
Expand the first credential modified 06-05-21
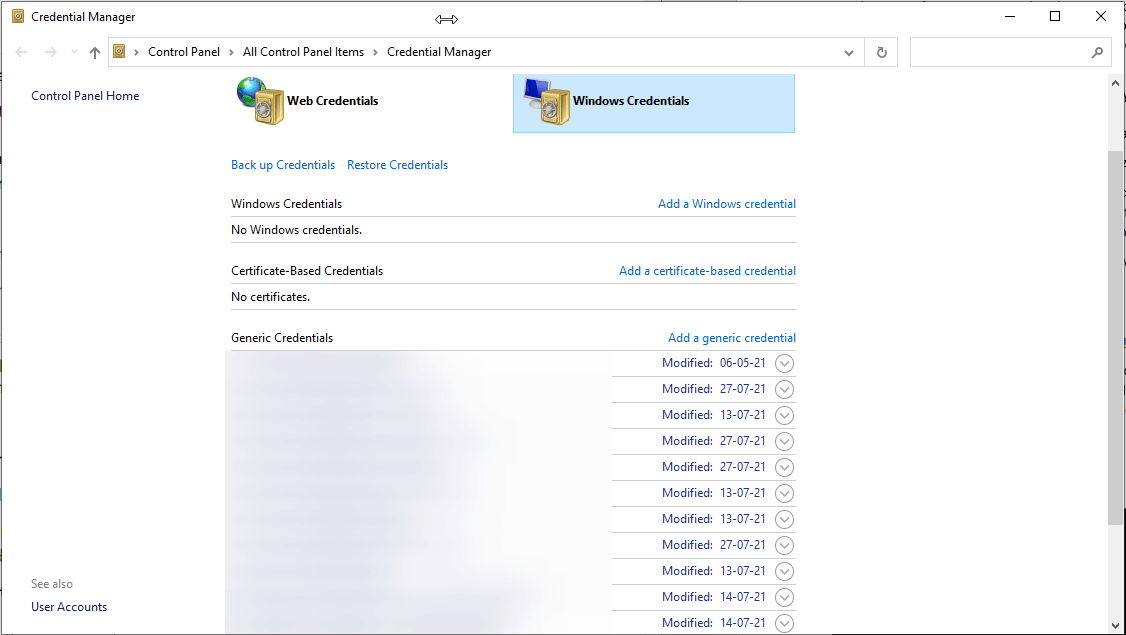tap(784, 363)
